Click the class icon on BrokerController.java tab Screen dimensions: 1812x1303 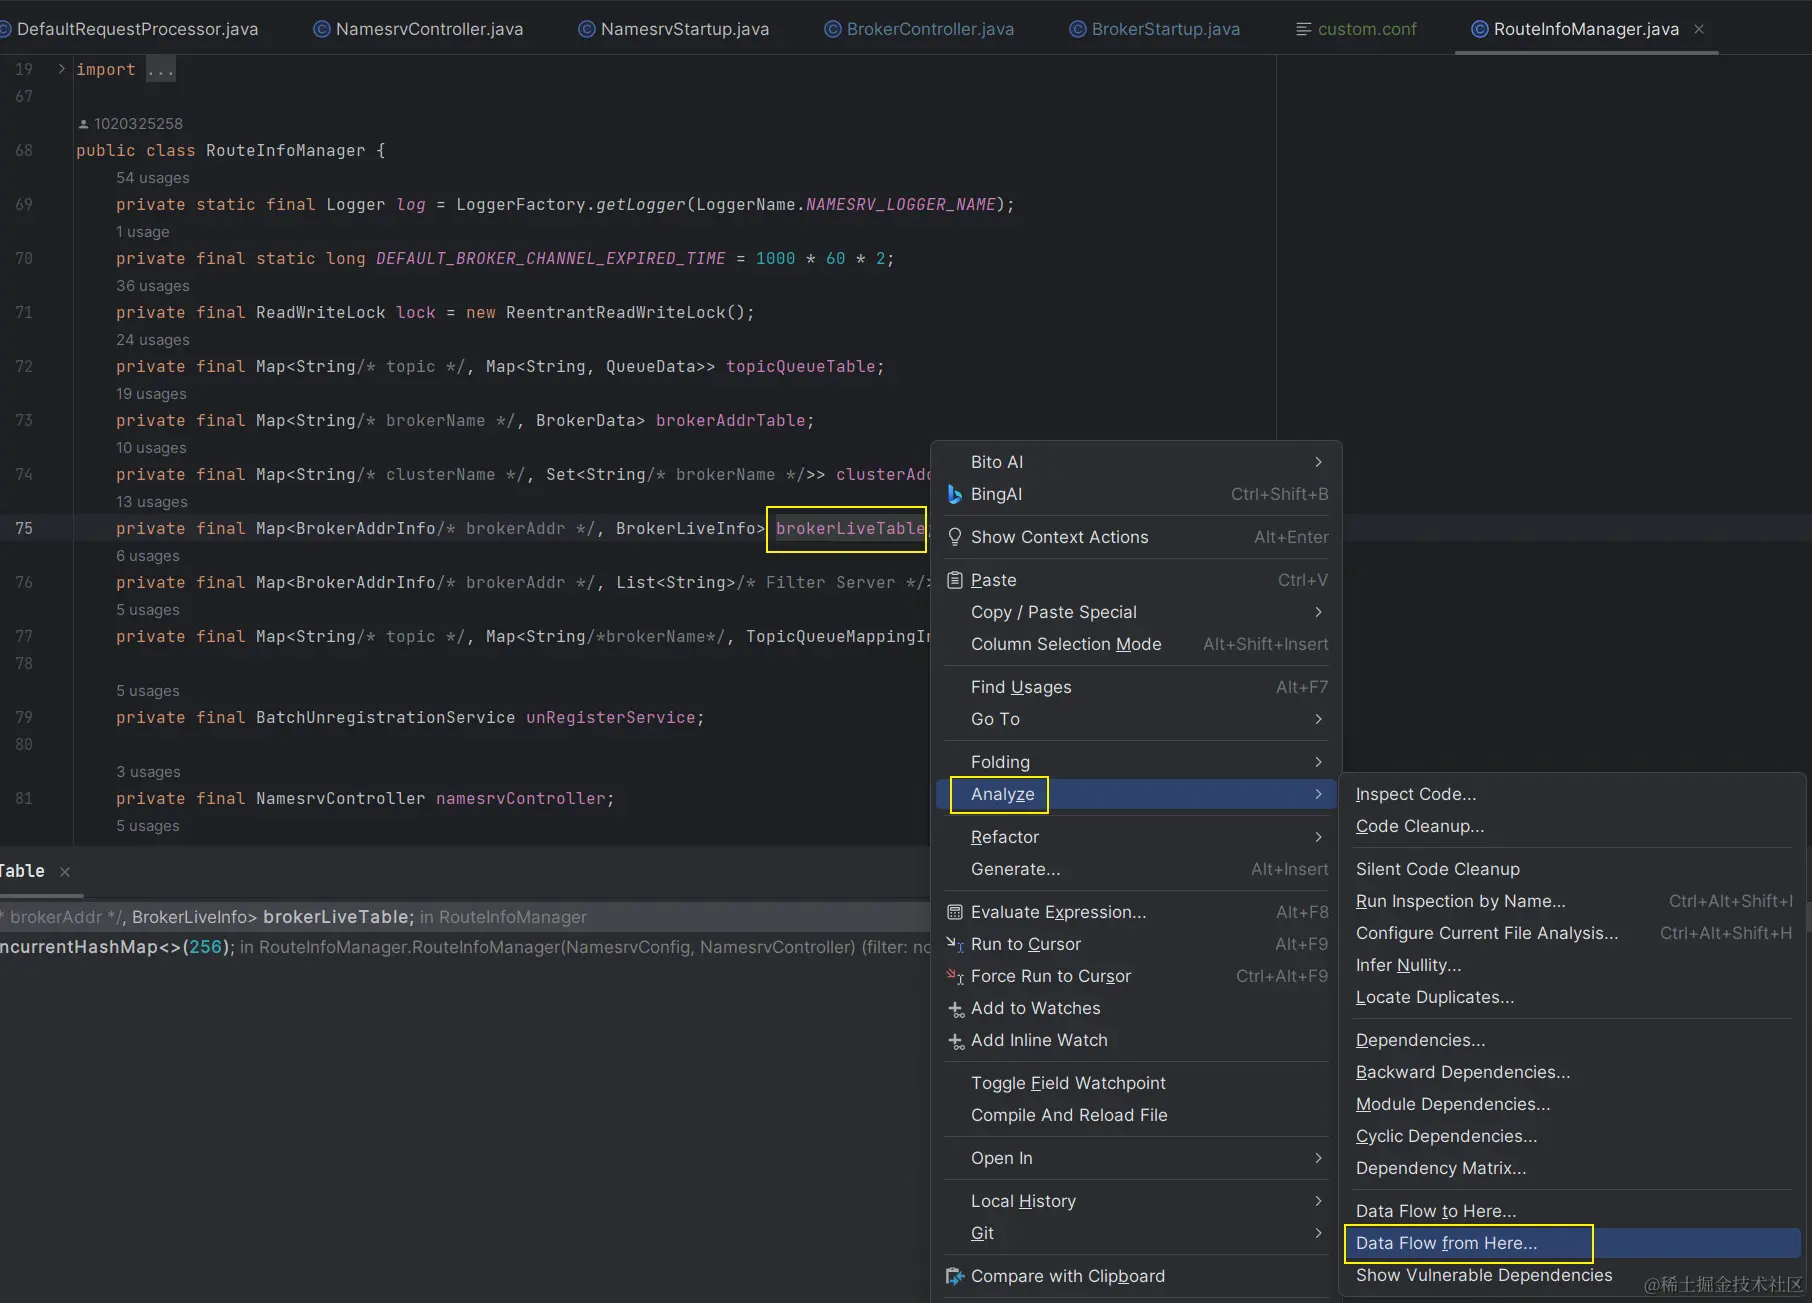point(833,29)
